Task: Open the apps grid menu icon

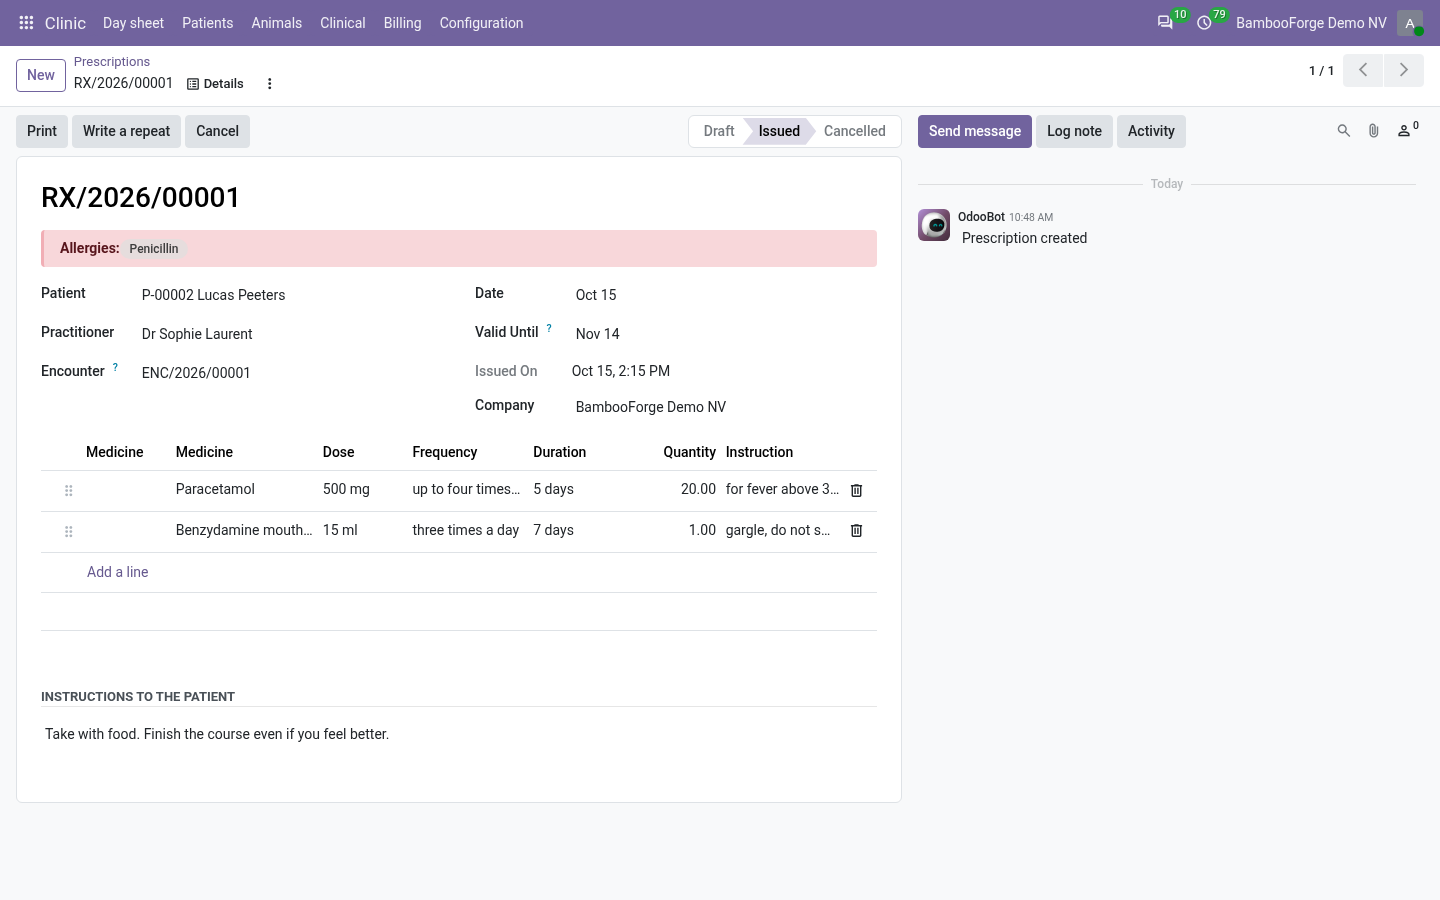Action: click(x=26, y=22)
